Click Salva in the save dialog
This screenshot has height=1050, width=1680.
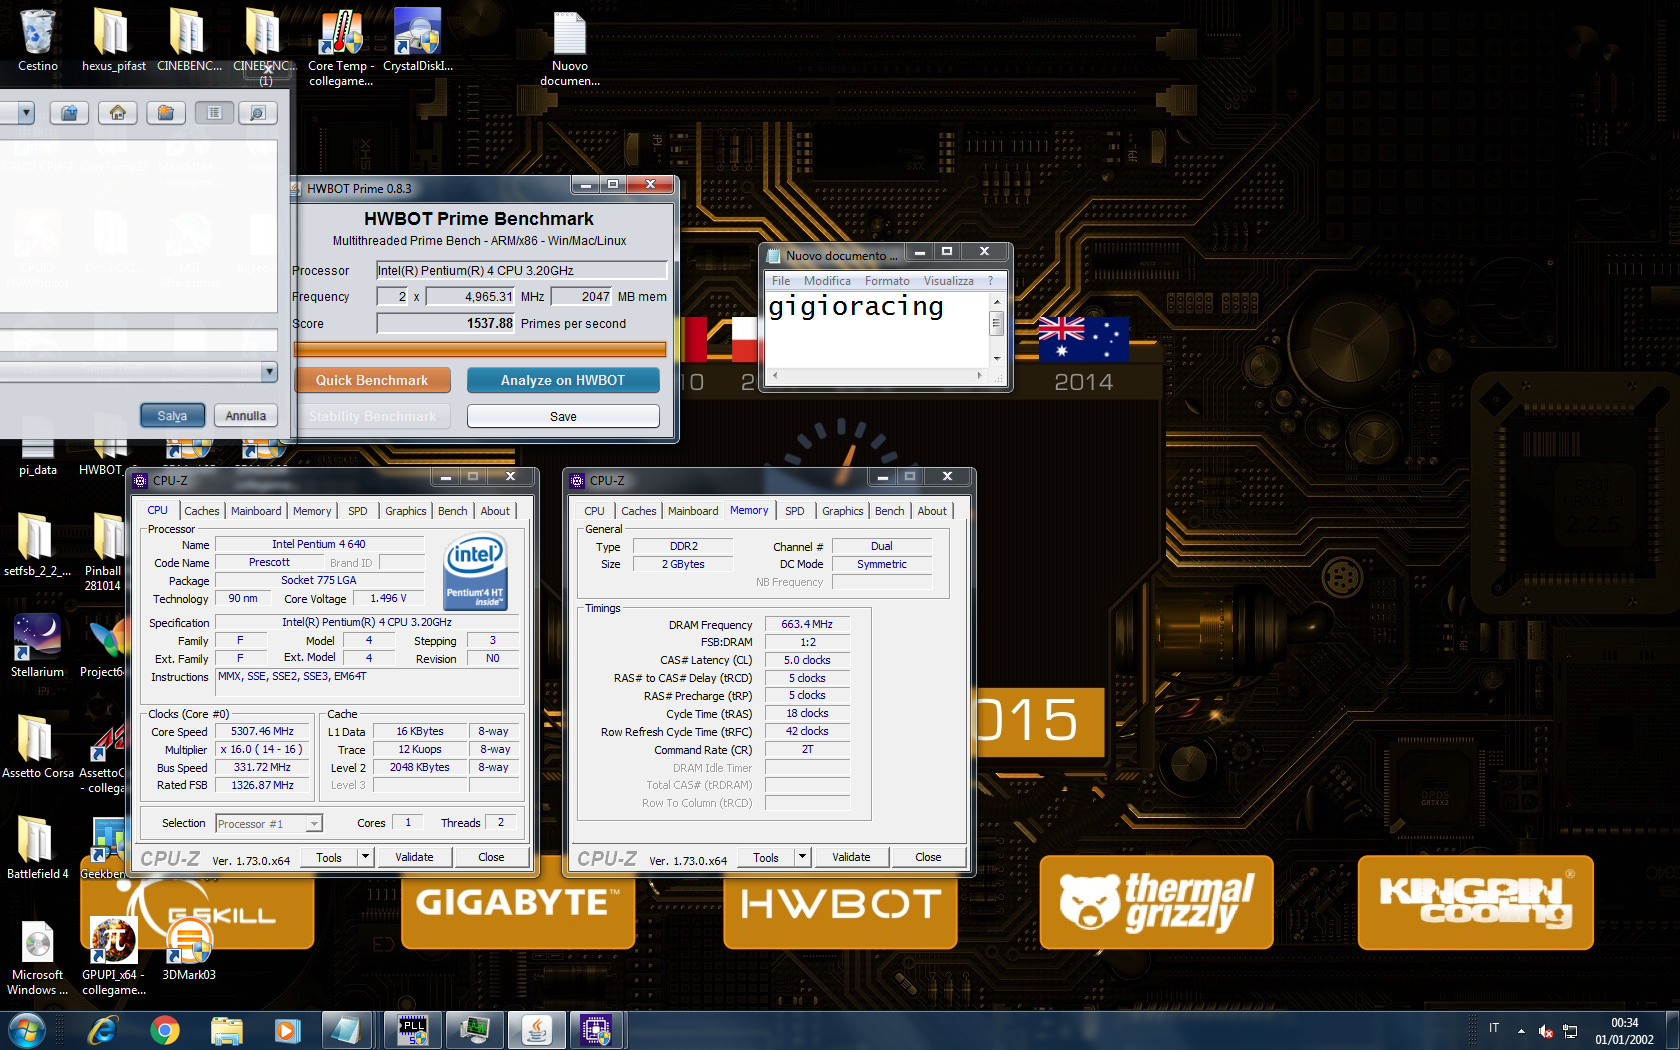172,416
